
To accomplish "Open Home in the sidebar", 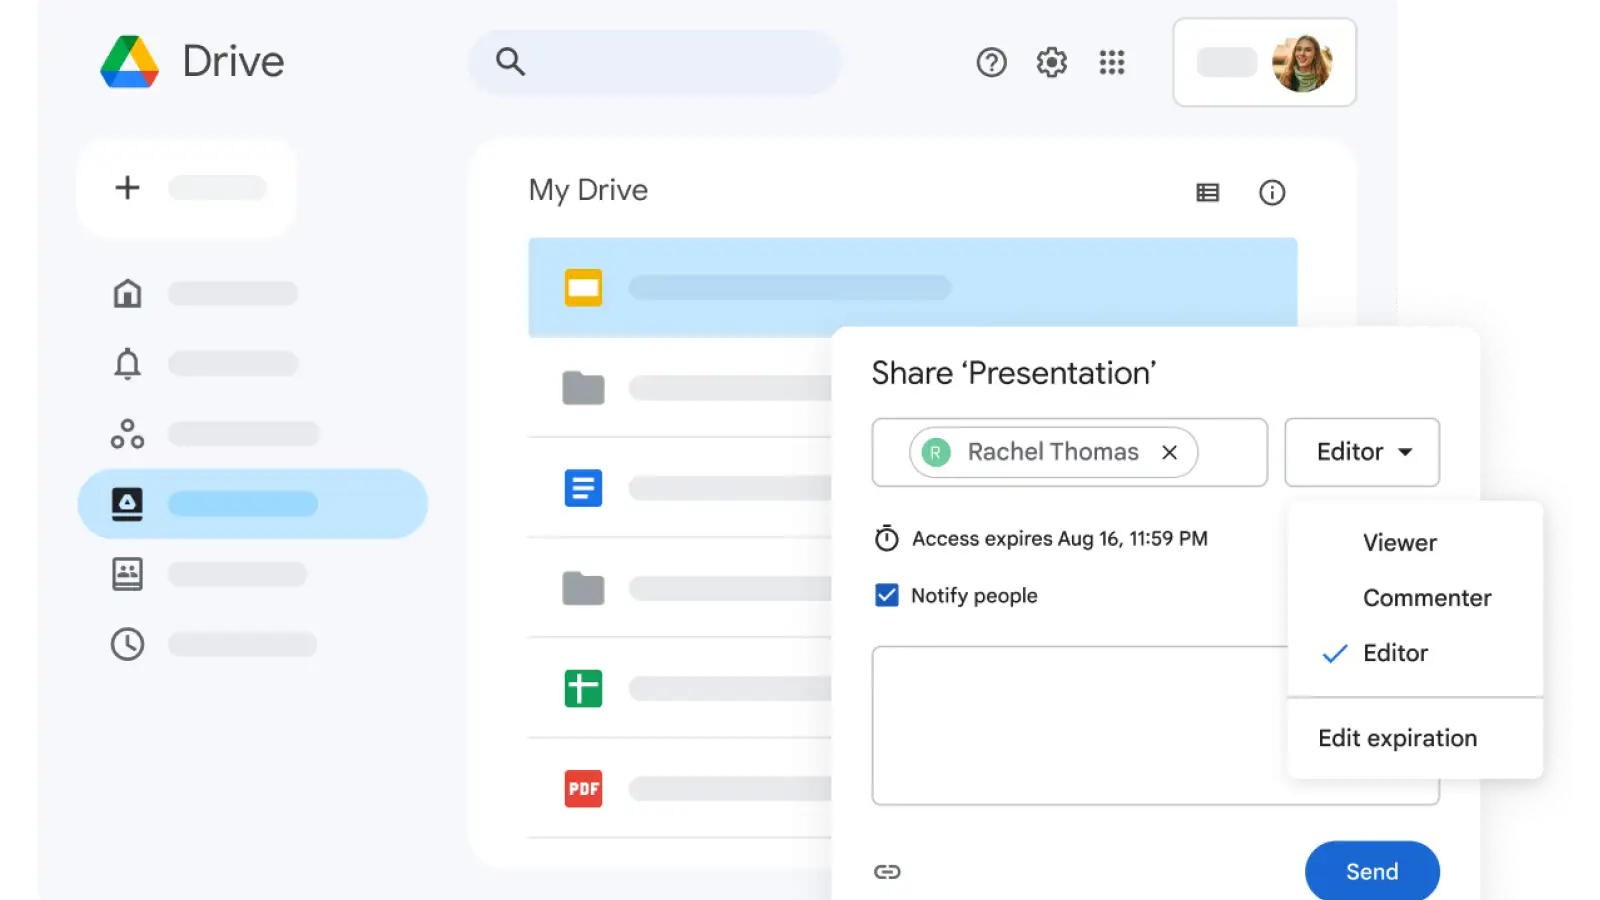I will tap(127, 293).
